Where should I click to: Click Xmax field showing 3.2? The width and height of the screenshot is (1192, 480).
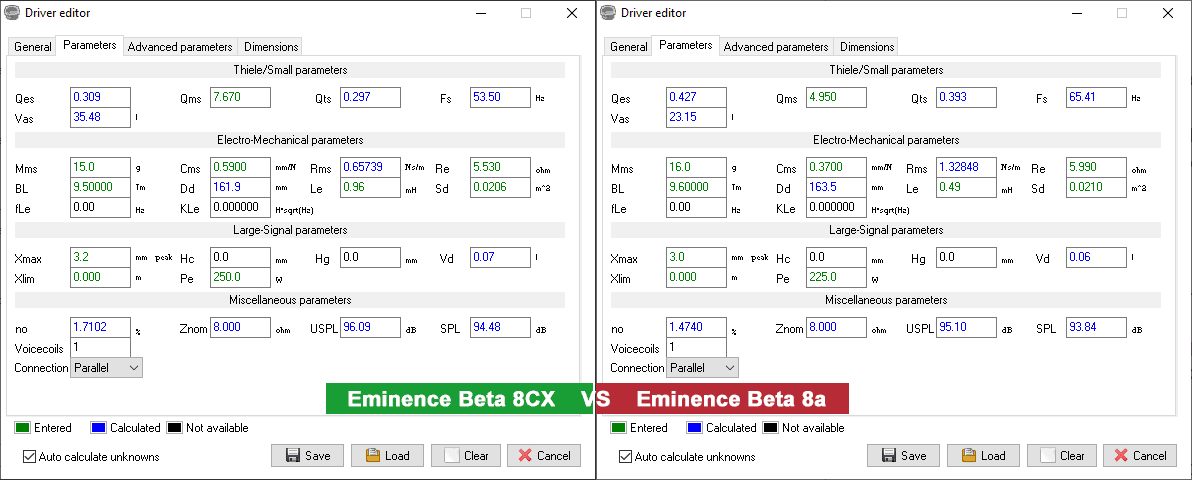tap(100, 257)
